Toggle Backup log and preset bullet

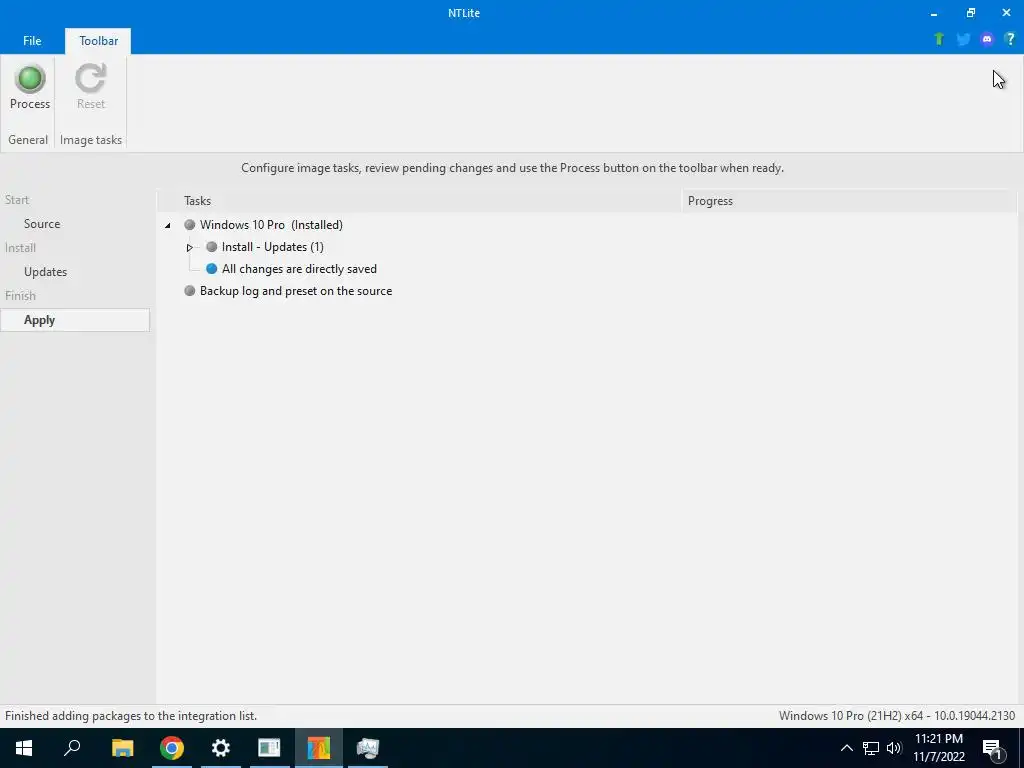pyautogui.click(x=189, y=291)
